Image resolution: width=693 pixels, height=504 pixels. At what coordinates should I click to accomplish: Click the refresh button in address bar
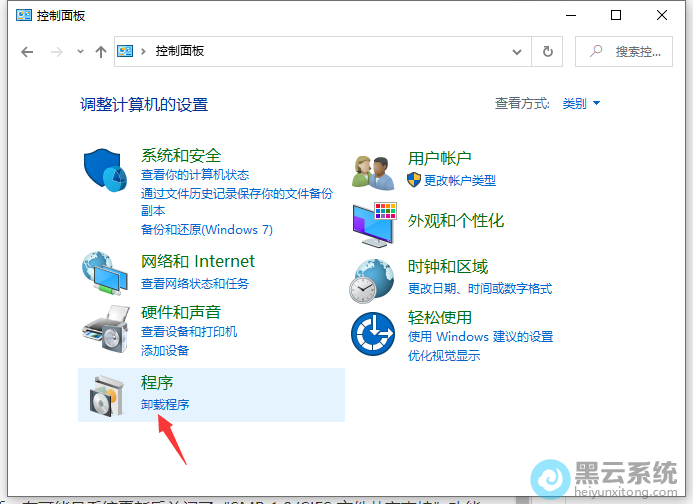(547, 51)
